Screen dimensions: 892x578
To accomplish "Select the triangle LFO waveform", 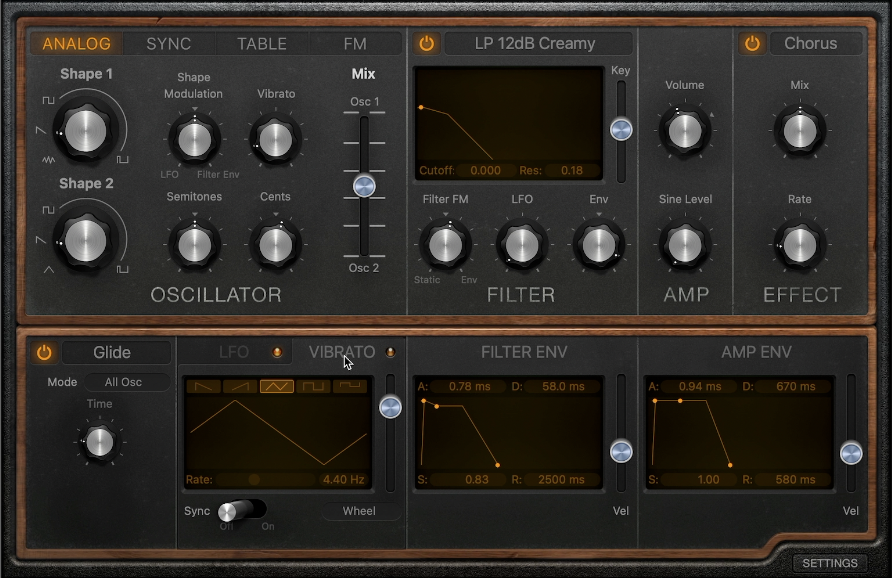I will pos(277,387).
